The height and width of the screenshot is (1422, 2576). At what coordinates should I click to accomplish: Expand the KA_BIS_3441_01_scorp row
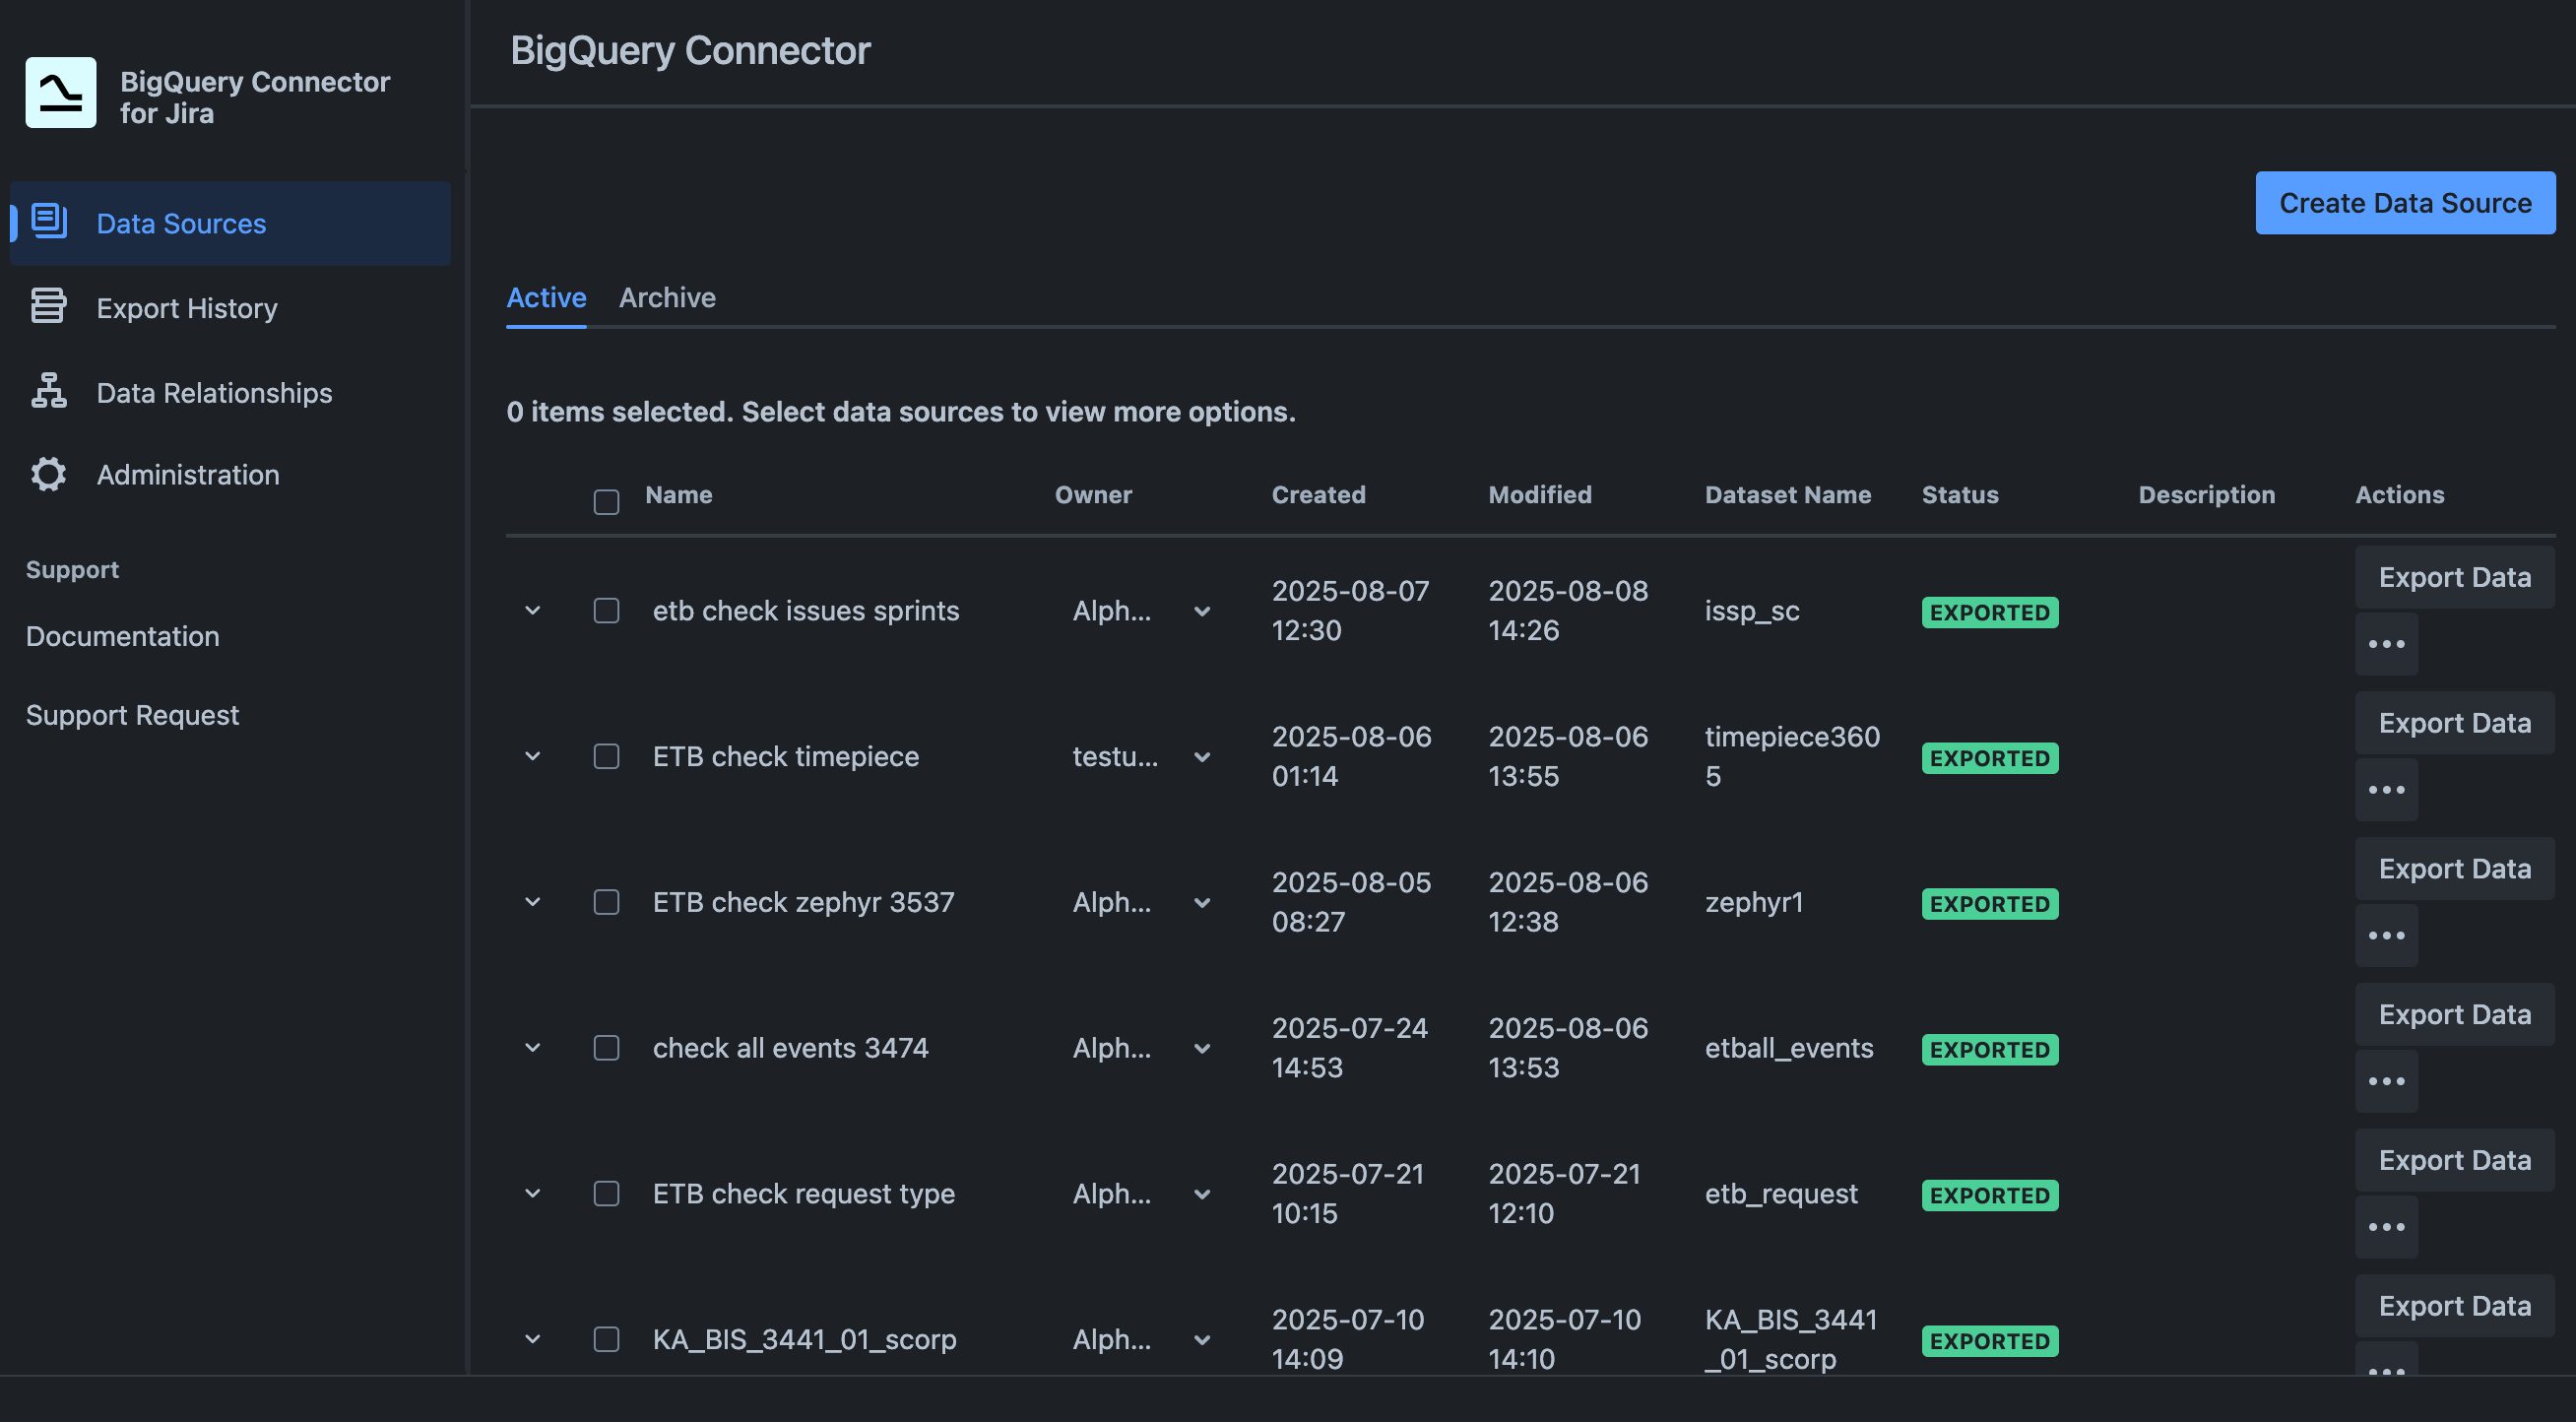[533, 1339]
